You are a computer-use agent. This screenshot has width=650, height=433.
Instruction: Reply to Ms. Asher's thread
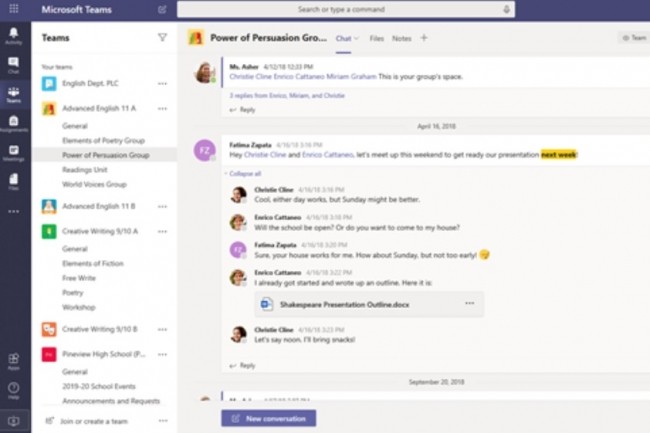point(243,110)
